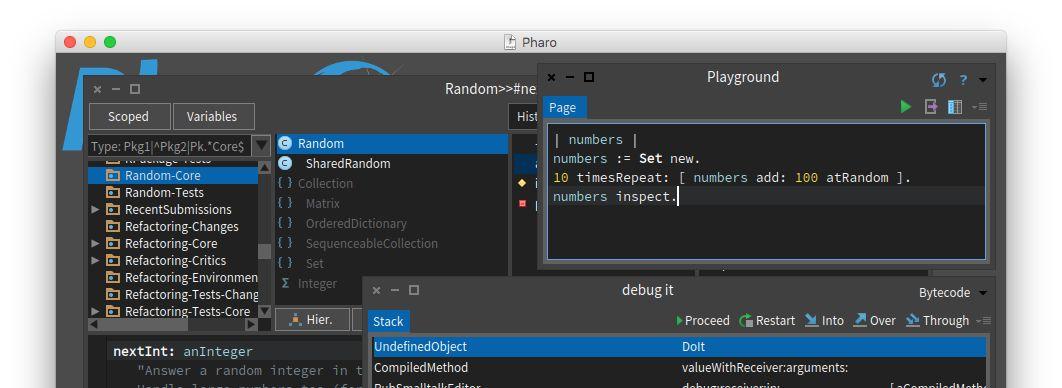
Task: Select the Random-Tests package
Action: pos(173,192)
